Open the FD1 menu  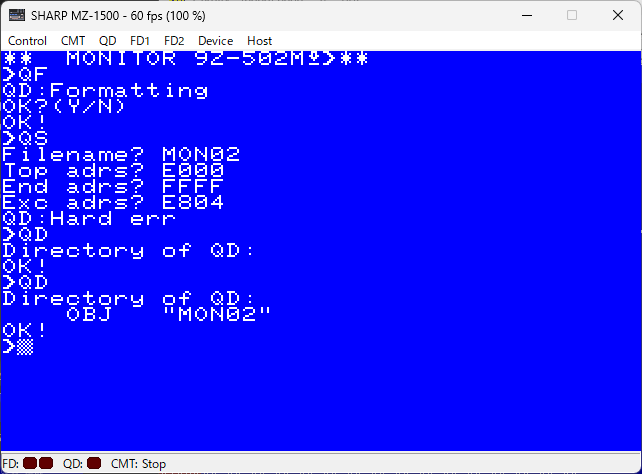[140, 41]
